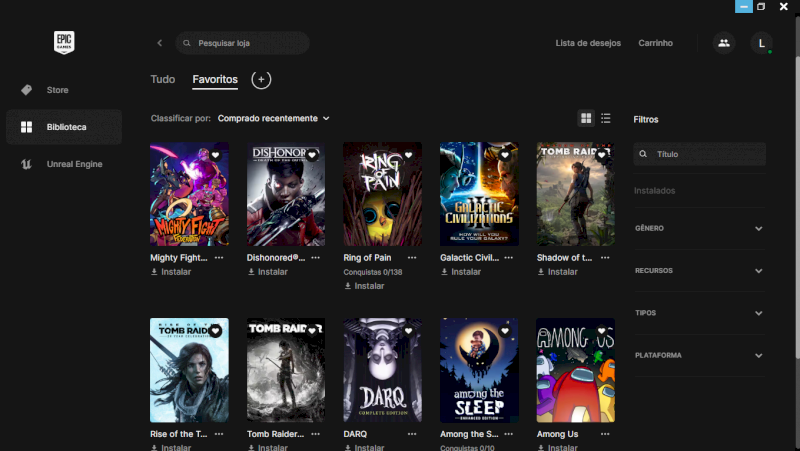Toggle favorite heart on Galactic Civilizations
800x451 pixels.
[x=505, y=155]
